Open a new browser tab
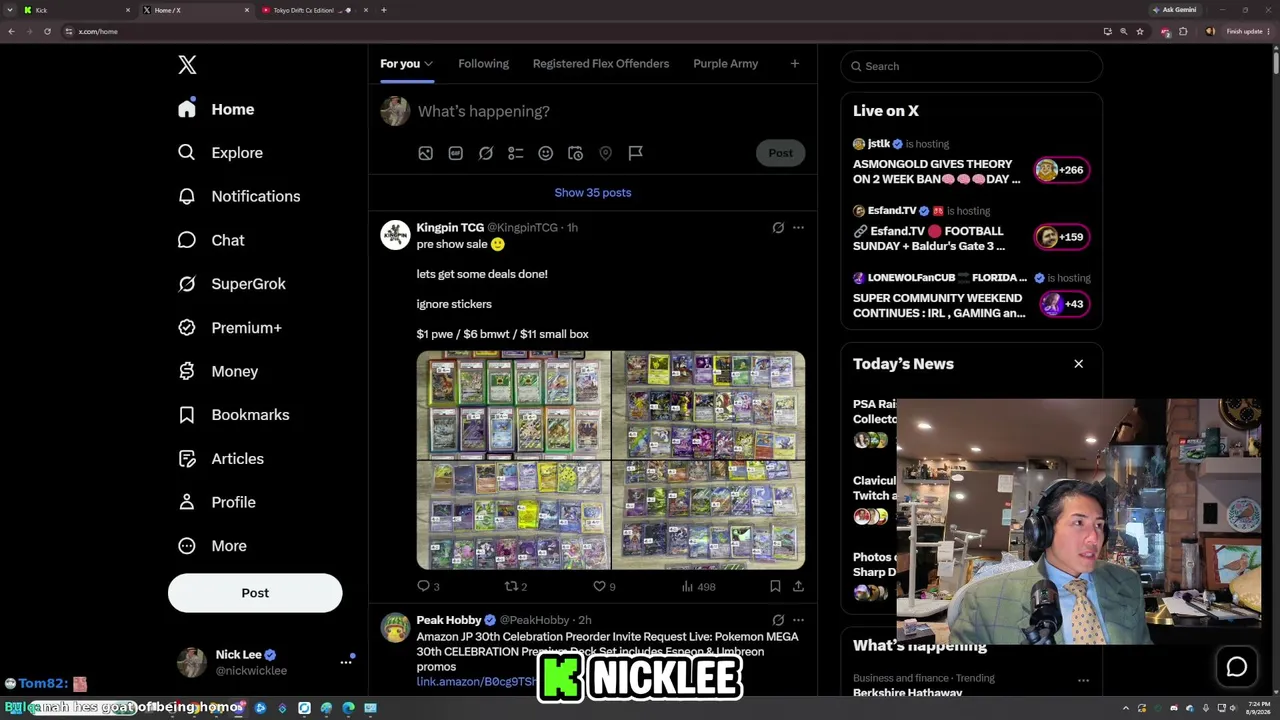 tap(384, 10)
